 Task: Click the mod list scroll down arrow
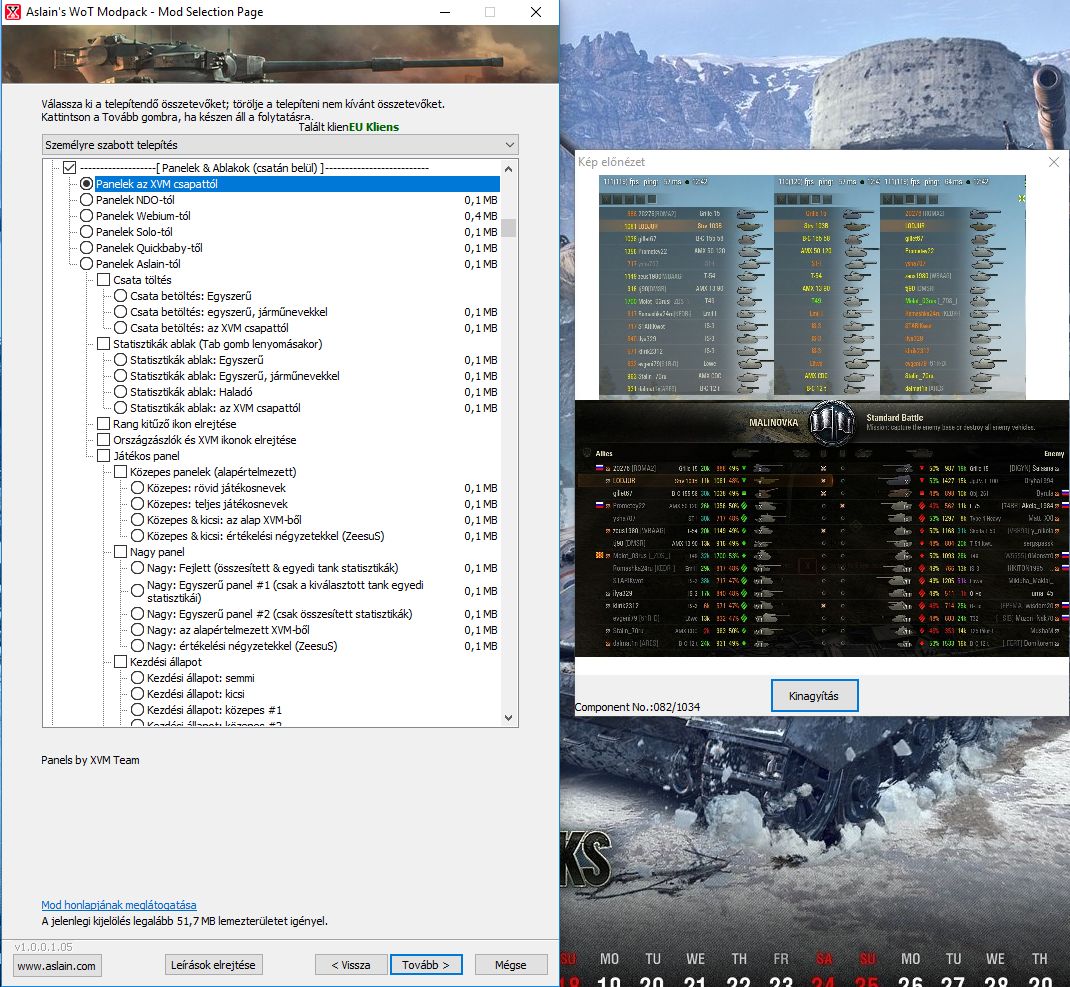[508, 718]
